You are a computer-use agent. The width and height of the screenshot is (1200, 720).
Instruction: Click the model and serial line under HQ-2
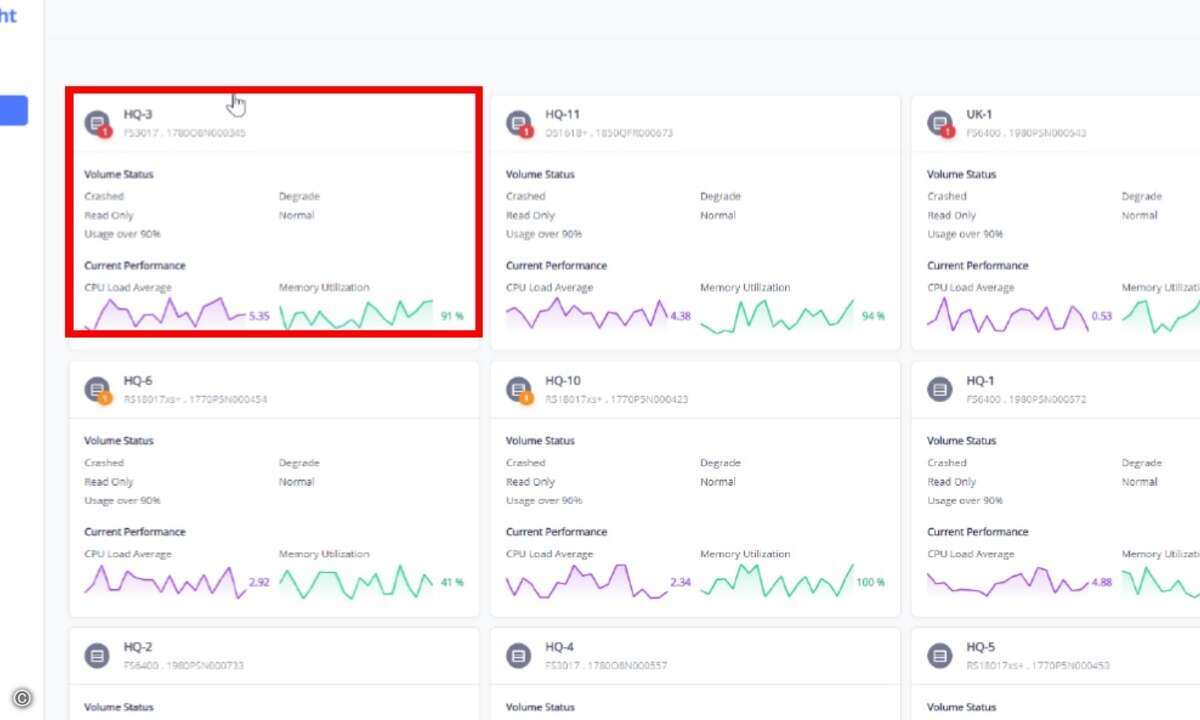(x=184, y=665)
